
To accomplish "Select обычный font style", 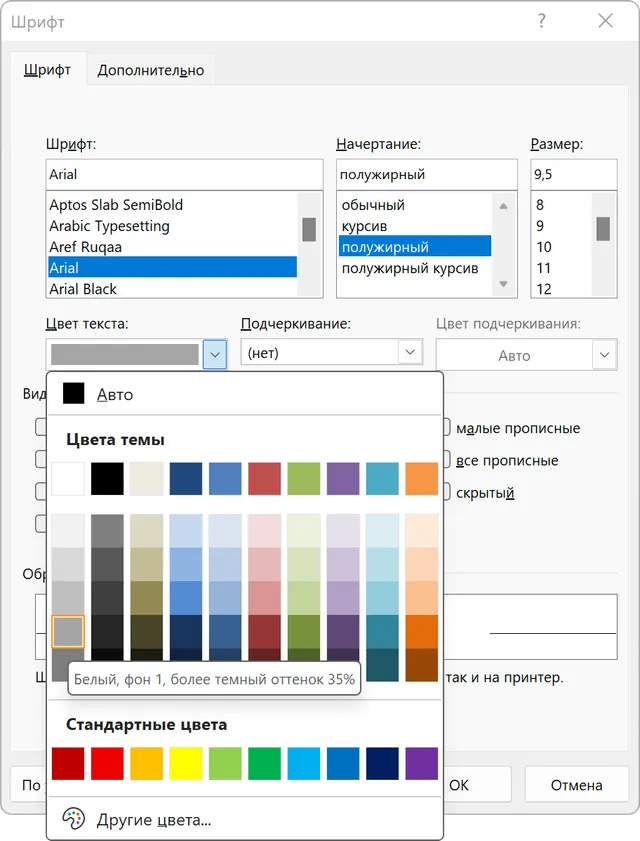I will coord(415,204).
